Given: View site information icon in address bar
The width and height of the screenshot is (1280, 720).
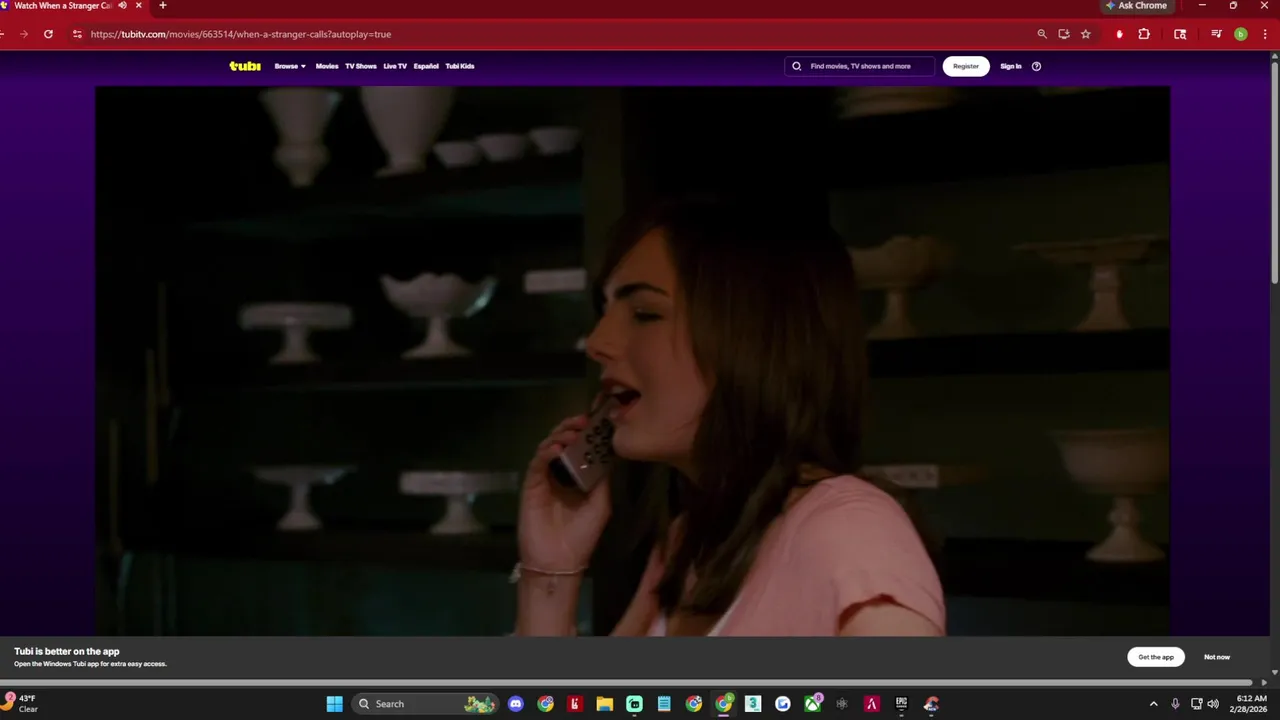Looking at the screenshot, I should (77, 34).
